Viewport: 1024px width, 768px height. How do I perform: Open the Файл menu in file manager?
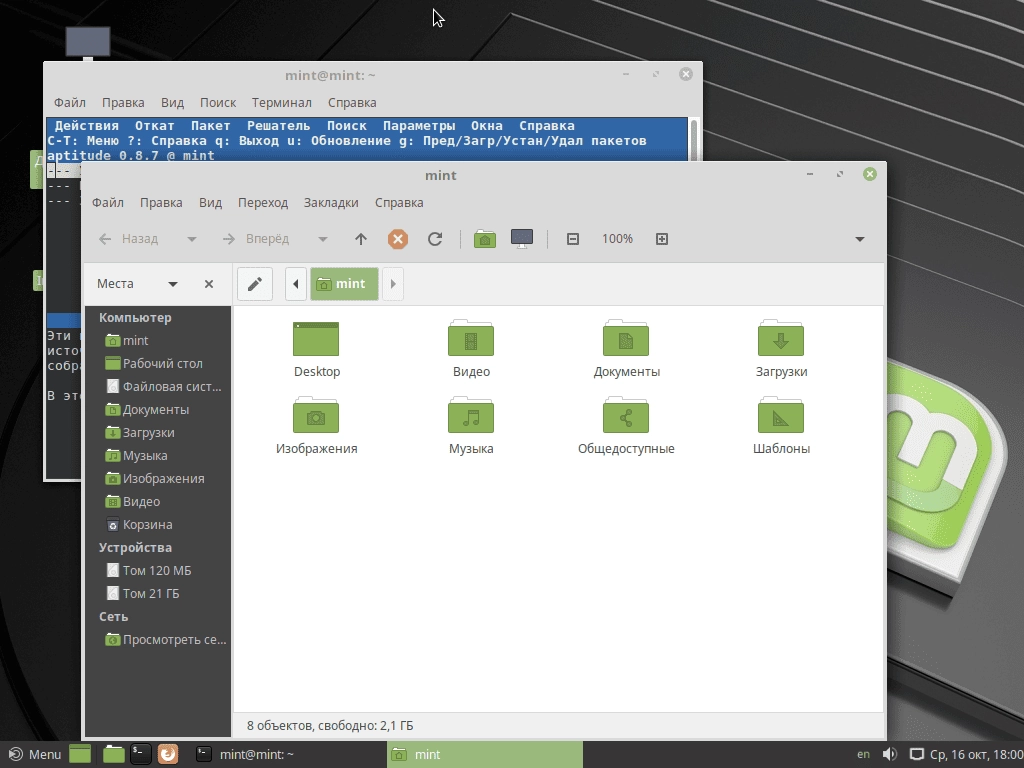pos(108,202)
